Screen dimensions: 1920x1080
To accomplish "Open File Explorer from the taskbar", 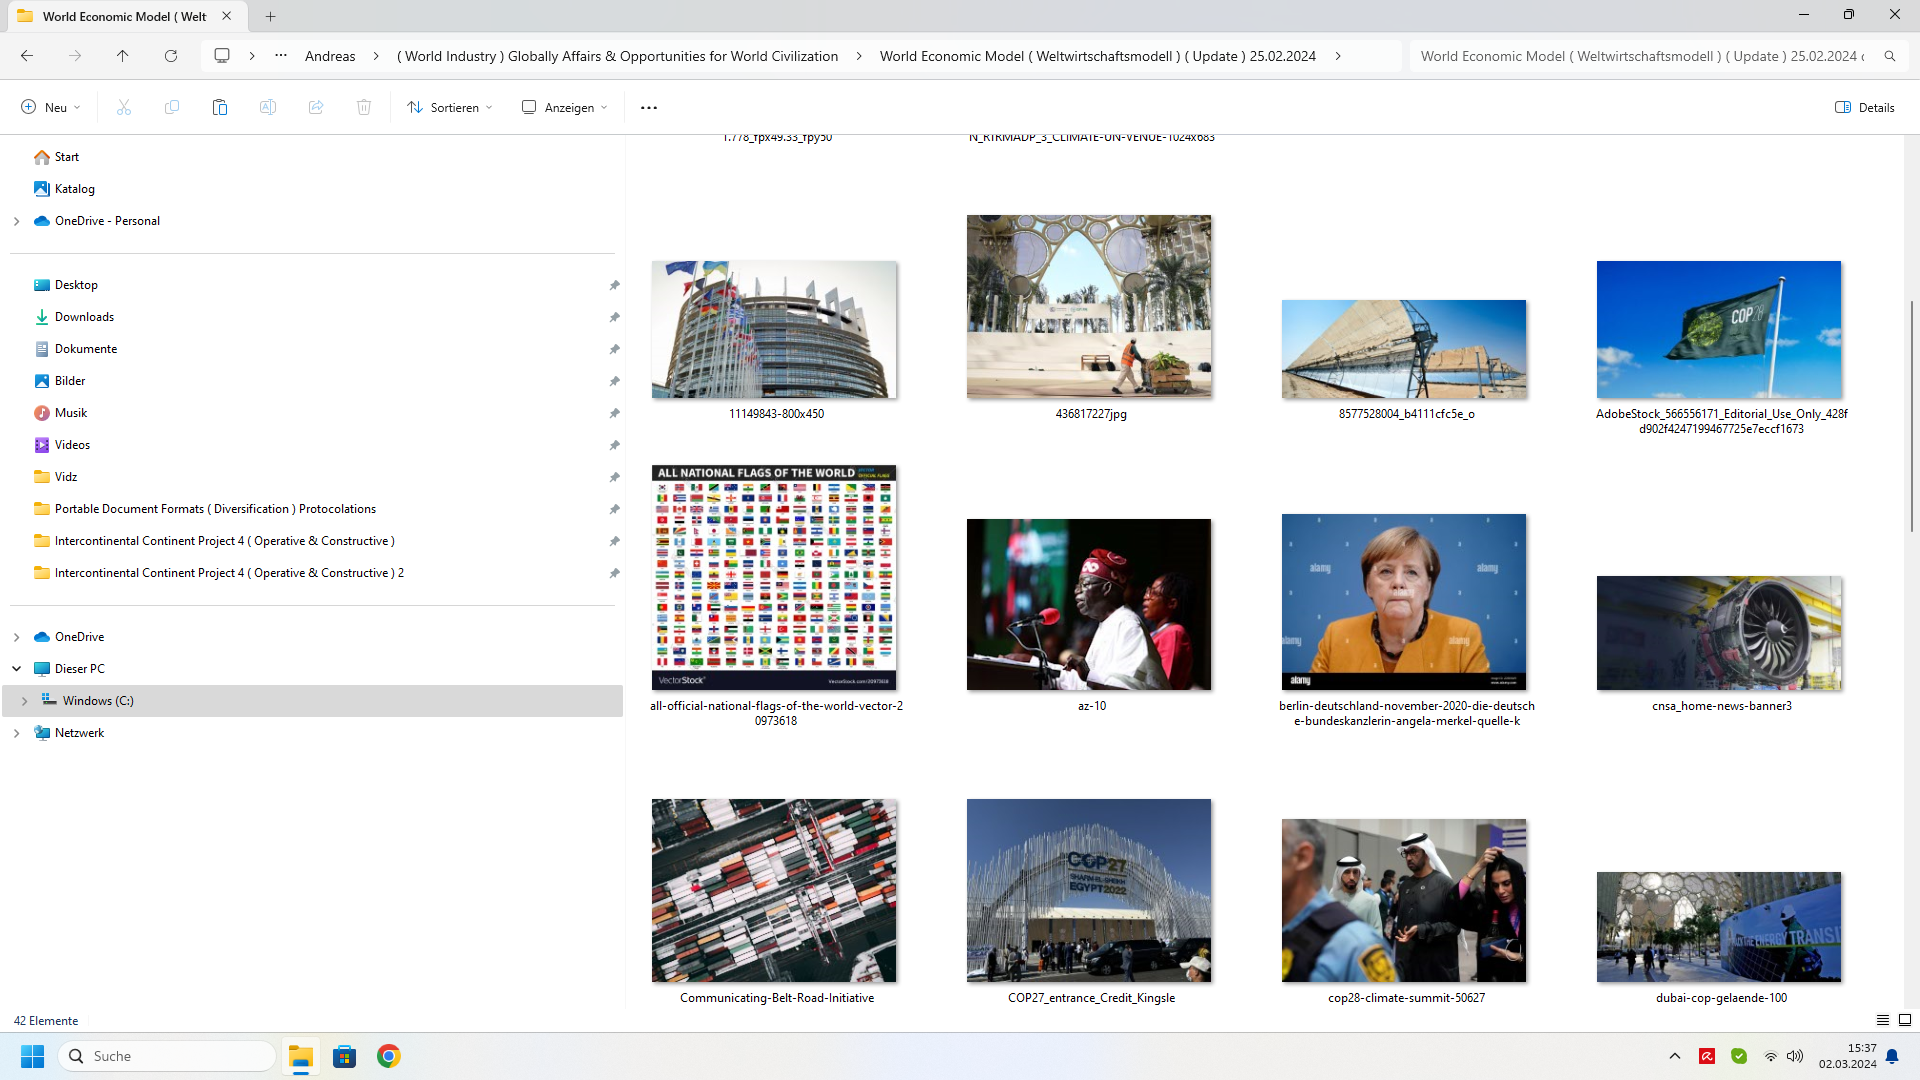I will pyautogui.click(x=301, y=1056).
